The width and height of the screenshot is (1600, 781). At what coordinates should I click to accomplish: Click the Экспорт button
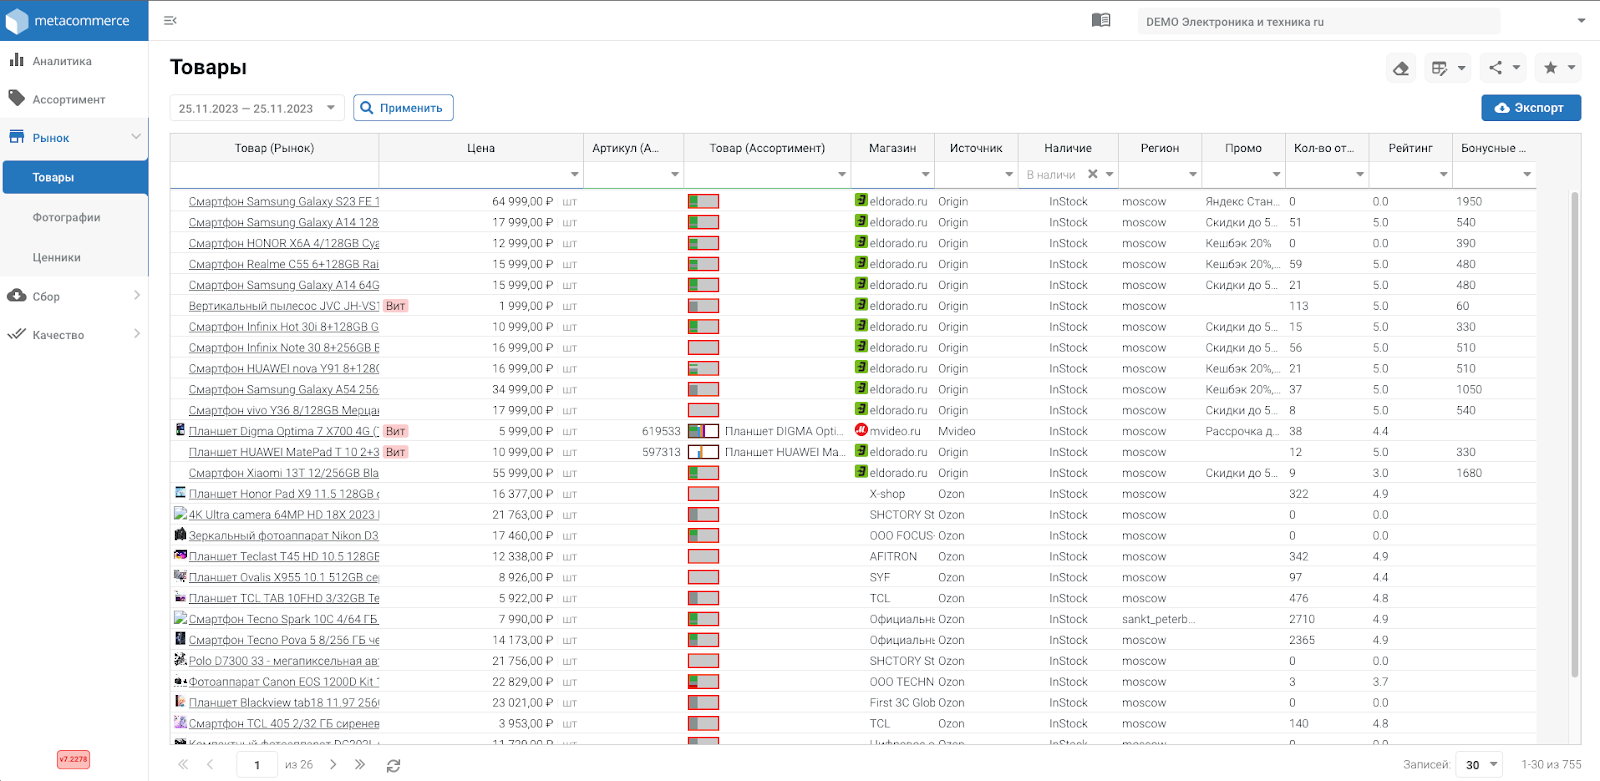[x=1530, y=108]
